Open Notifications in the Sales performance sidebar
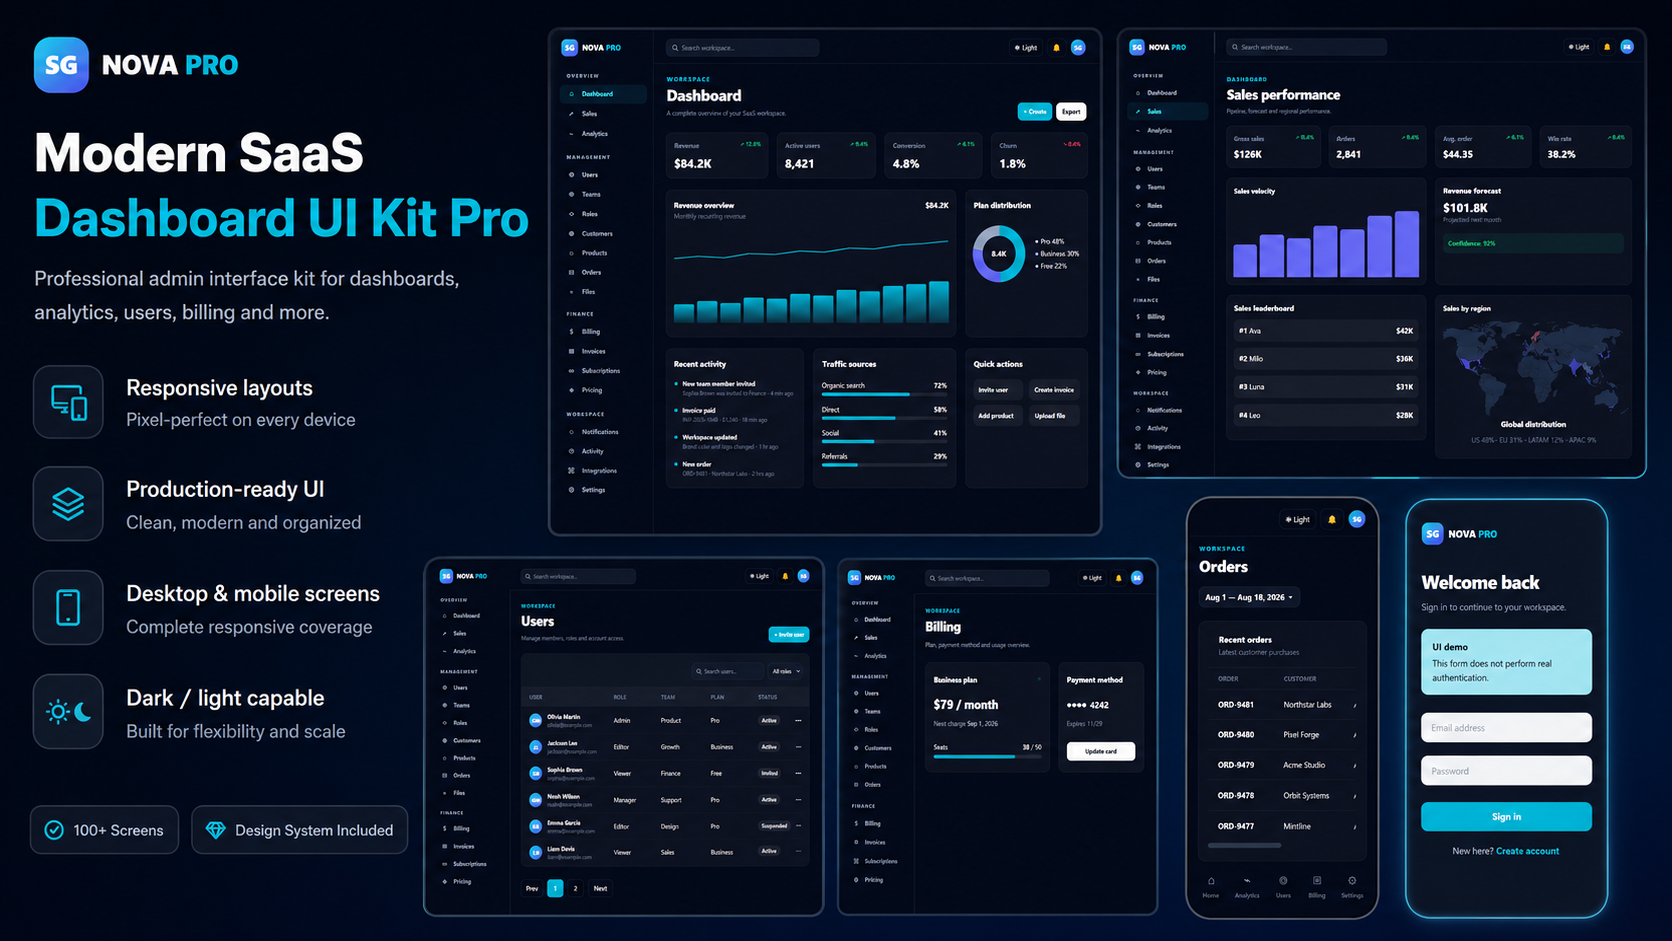The height and width of the screenshot is (941, 1672). click(x=1168, y=410)
